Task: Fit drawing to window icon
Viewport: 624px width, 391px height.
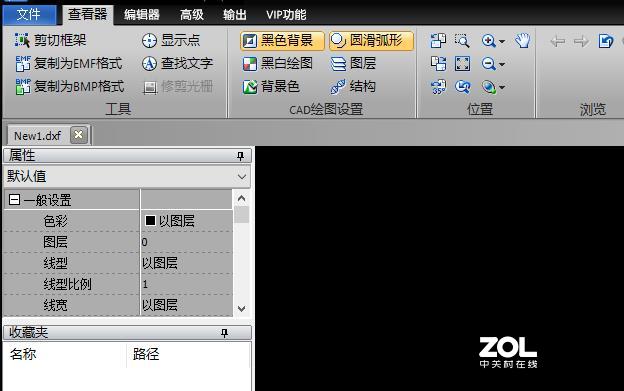Action: pos(462,64)
